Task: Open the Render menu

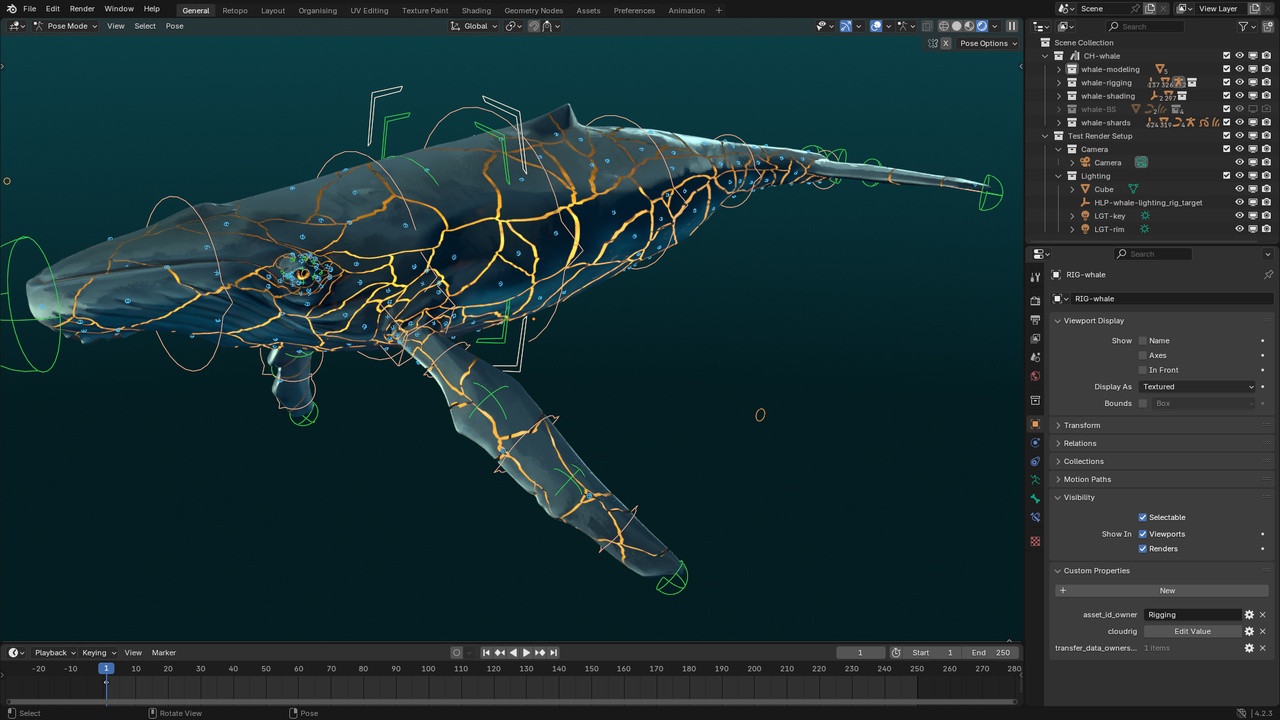Action: point(82,10)
